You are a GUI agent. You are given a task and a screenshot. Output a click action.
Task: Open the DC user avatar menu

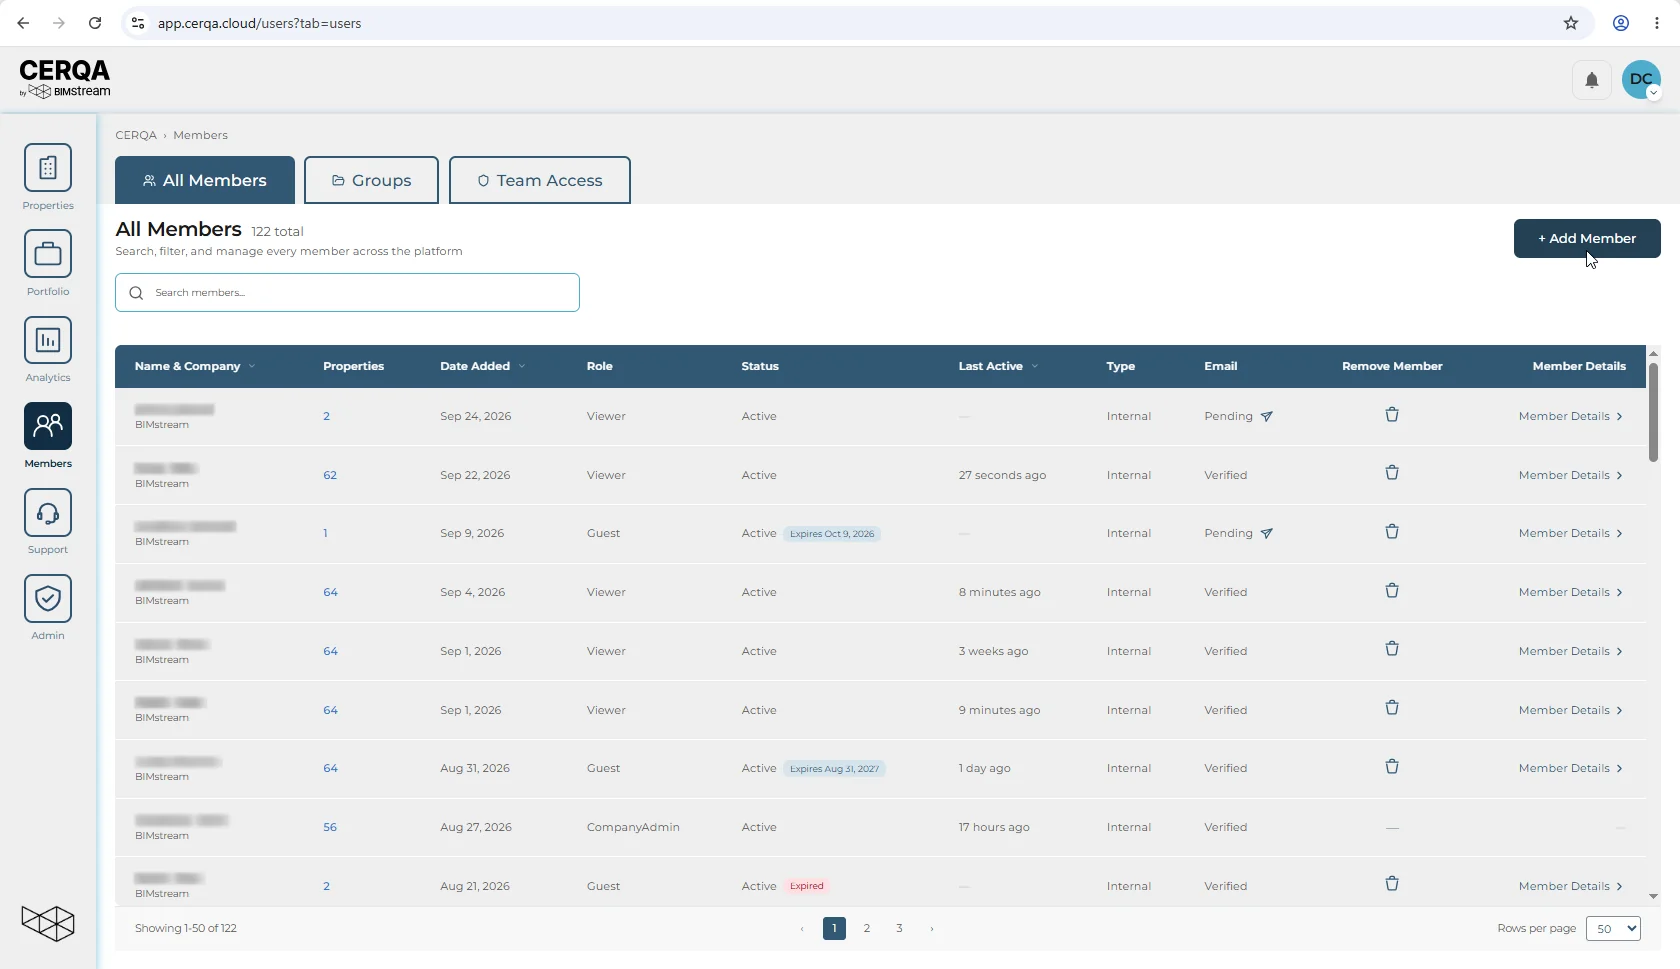(x=1641, y=80)
